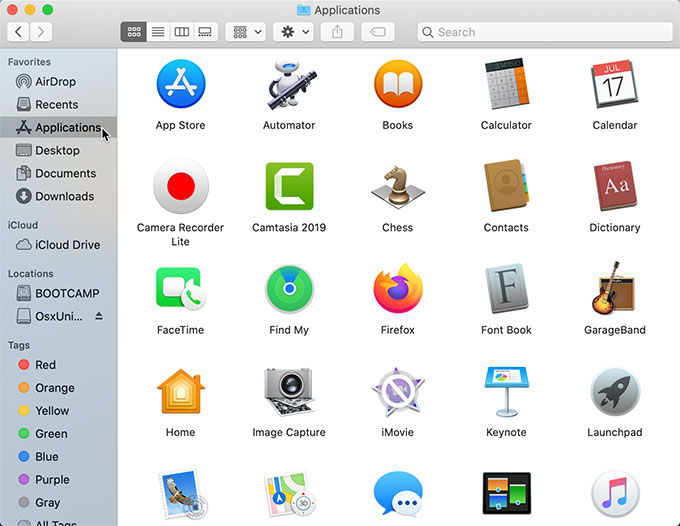The width and height of the screenshot is (680, 526).
Task: Select Recents in the sidebar
Action: (x=59, y=105)
